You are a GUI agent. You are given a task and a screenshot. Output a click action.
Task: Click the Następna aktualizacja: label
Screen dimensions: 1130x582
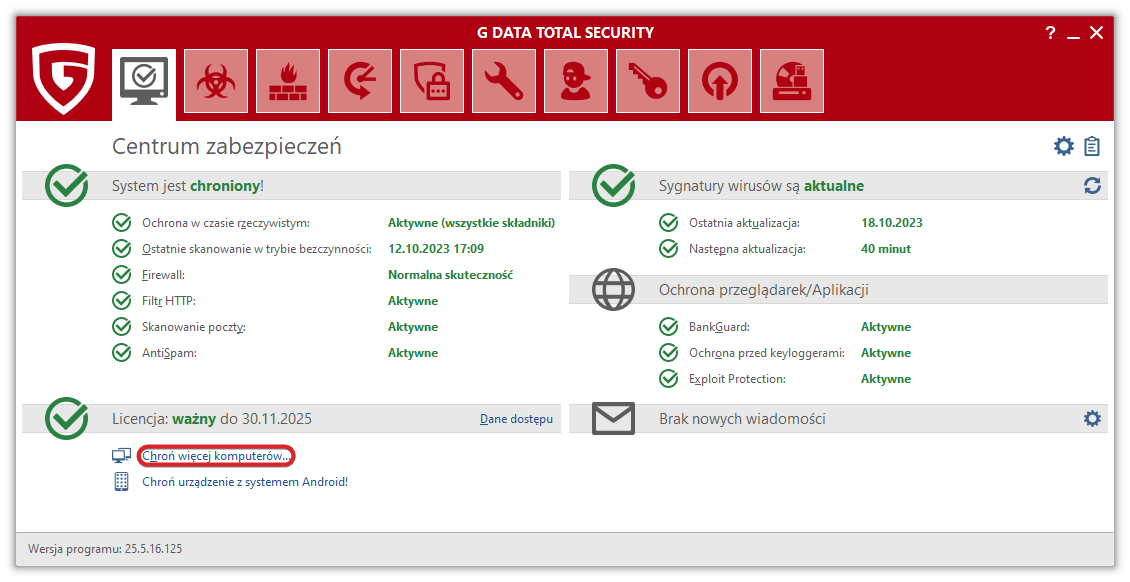pyautogui.click(x=747, y=249)
